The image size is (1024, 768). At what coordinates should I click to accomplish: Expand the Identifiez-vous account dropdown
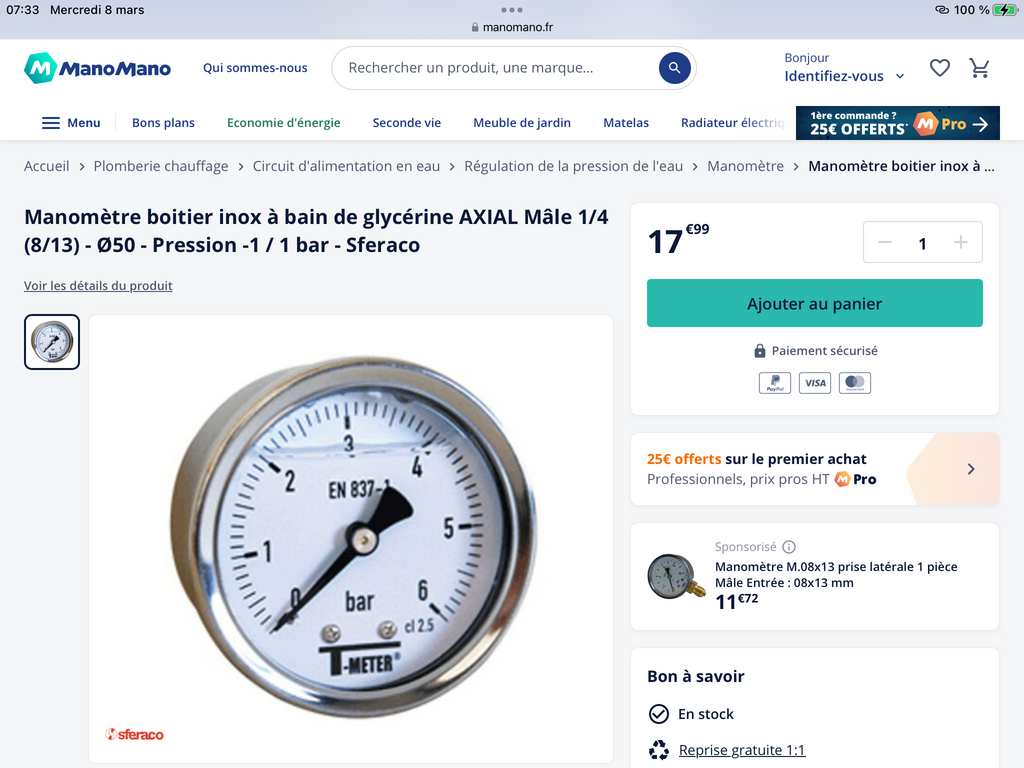coord(844,76)
